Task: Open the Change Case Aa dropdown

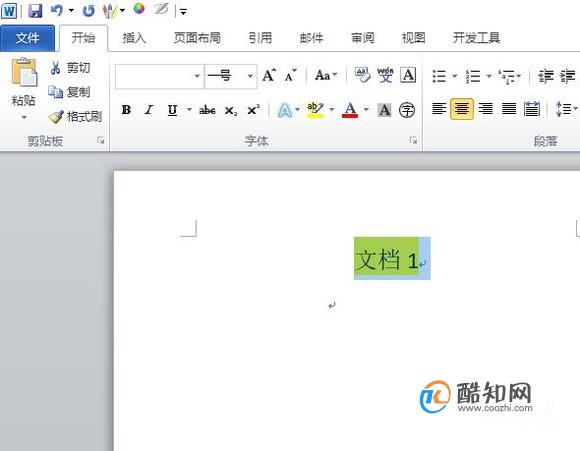Action: [326, 75]
